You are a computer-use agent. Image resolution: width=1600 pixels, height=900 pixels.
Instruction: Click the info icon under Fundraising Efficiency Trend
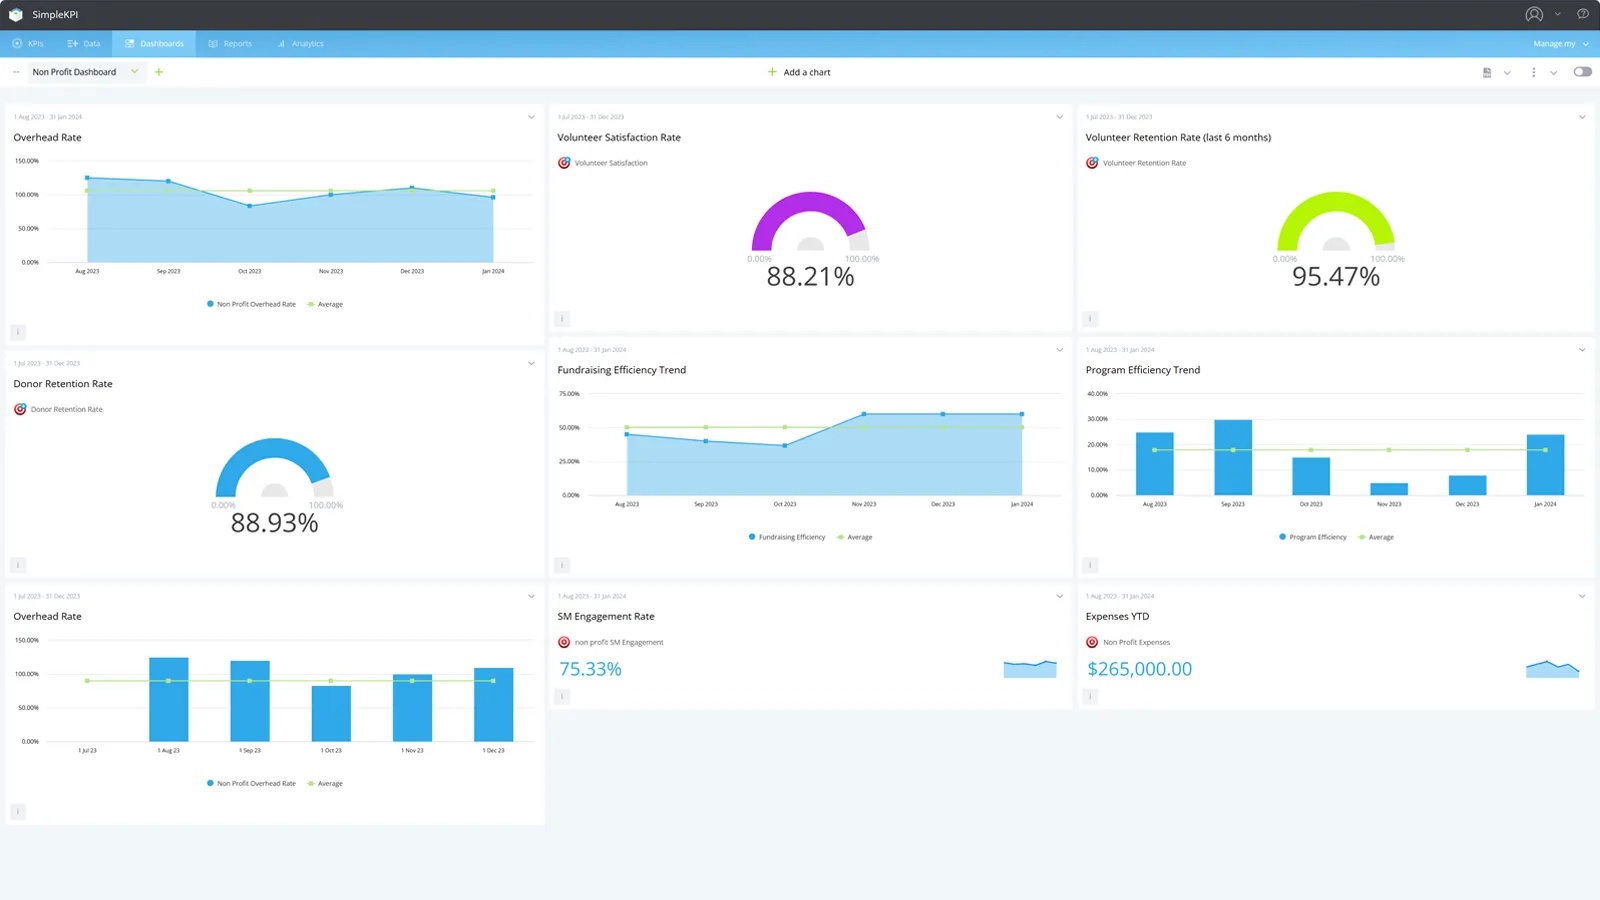[x=561, y=564]
